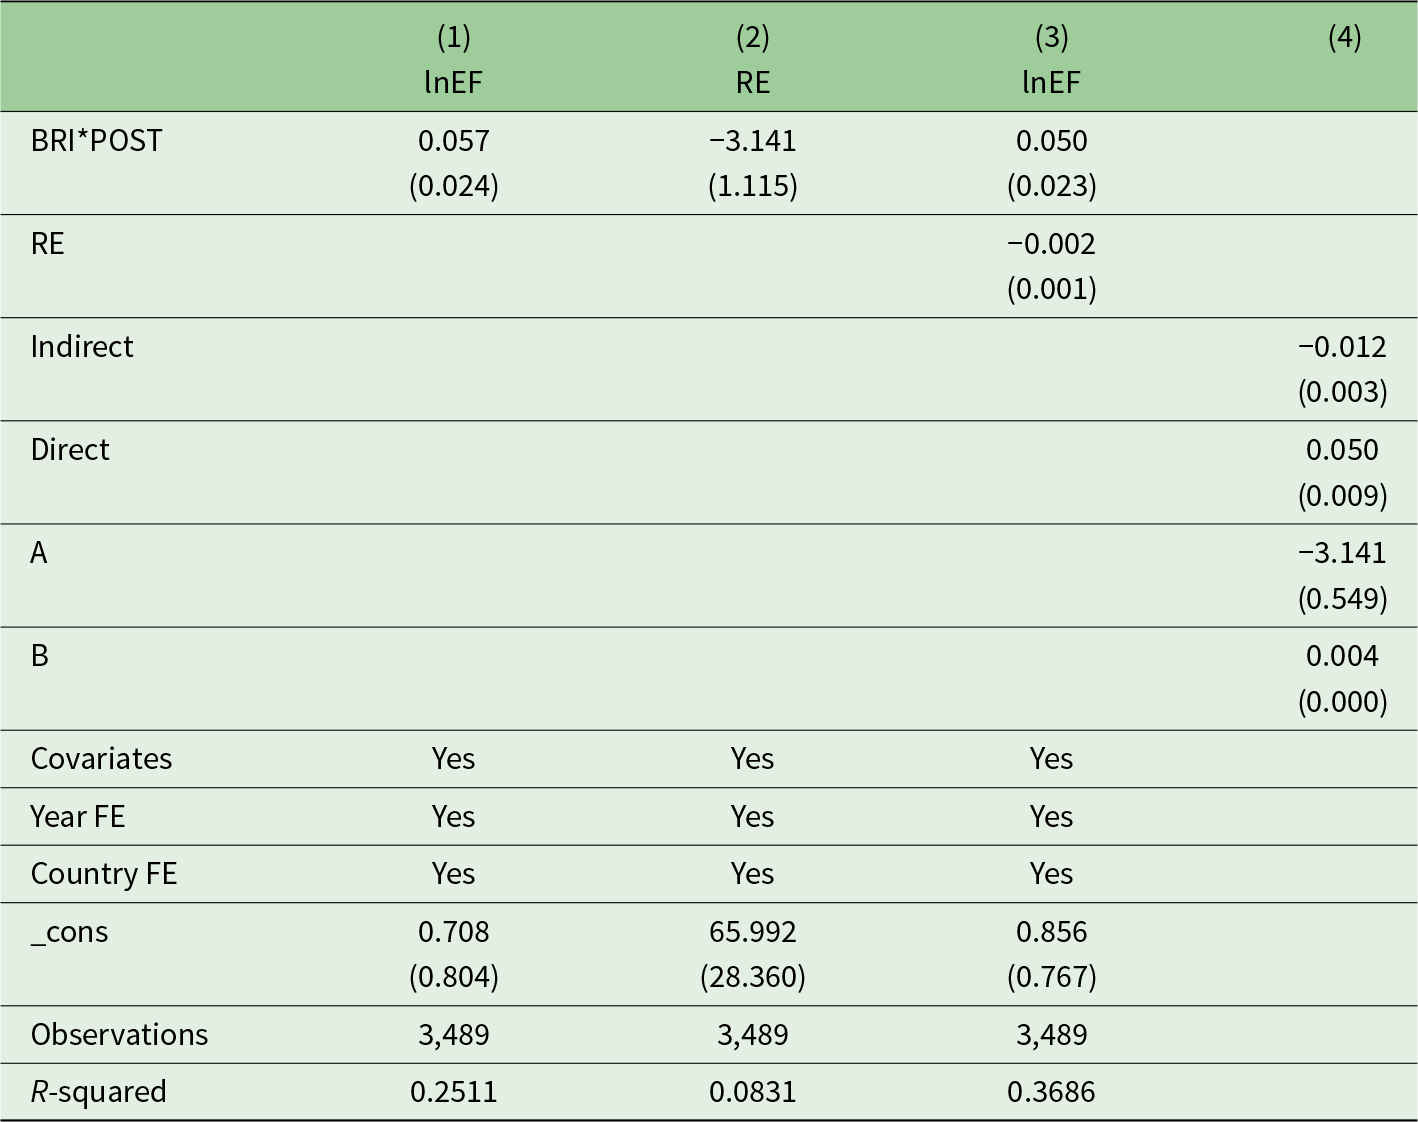Select the 0.057 coefficient value
Image resolution: width=1418 pixels, height=1122 pixels.
pyautogui.click(x=453, y=141)
